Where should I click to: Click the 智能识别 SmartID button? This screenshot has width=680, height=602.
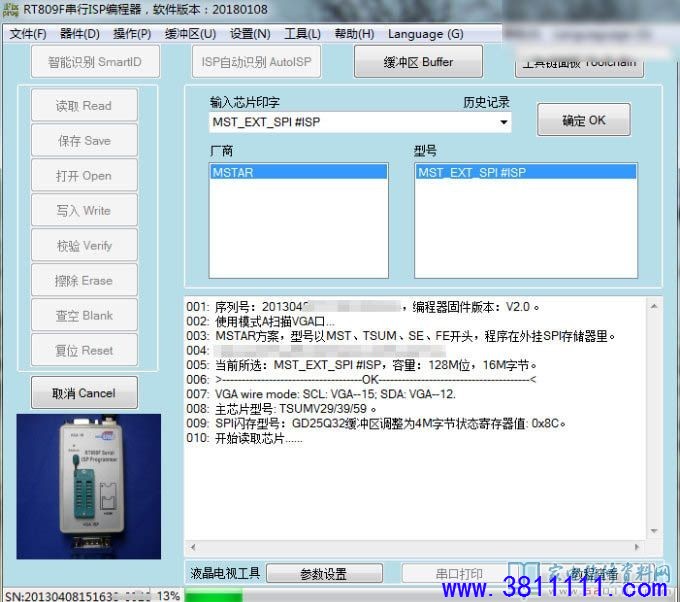(x=95, y=62)
